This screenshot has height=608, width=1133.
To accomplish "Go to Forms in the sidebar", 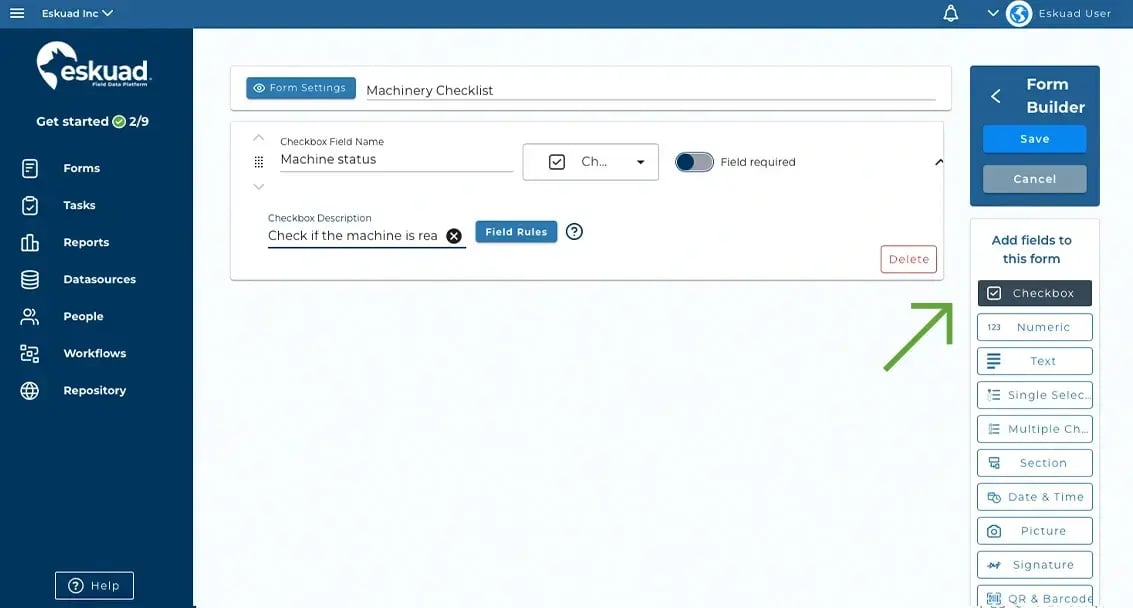I will pyautogui.click(x=81, y=168).
